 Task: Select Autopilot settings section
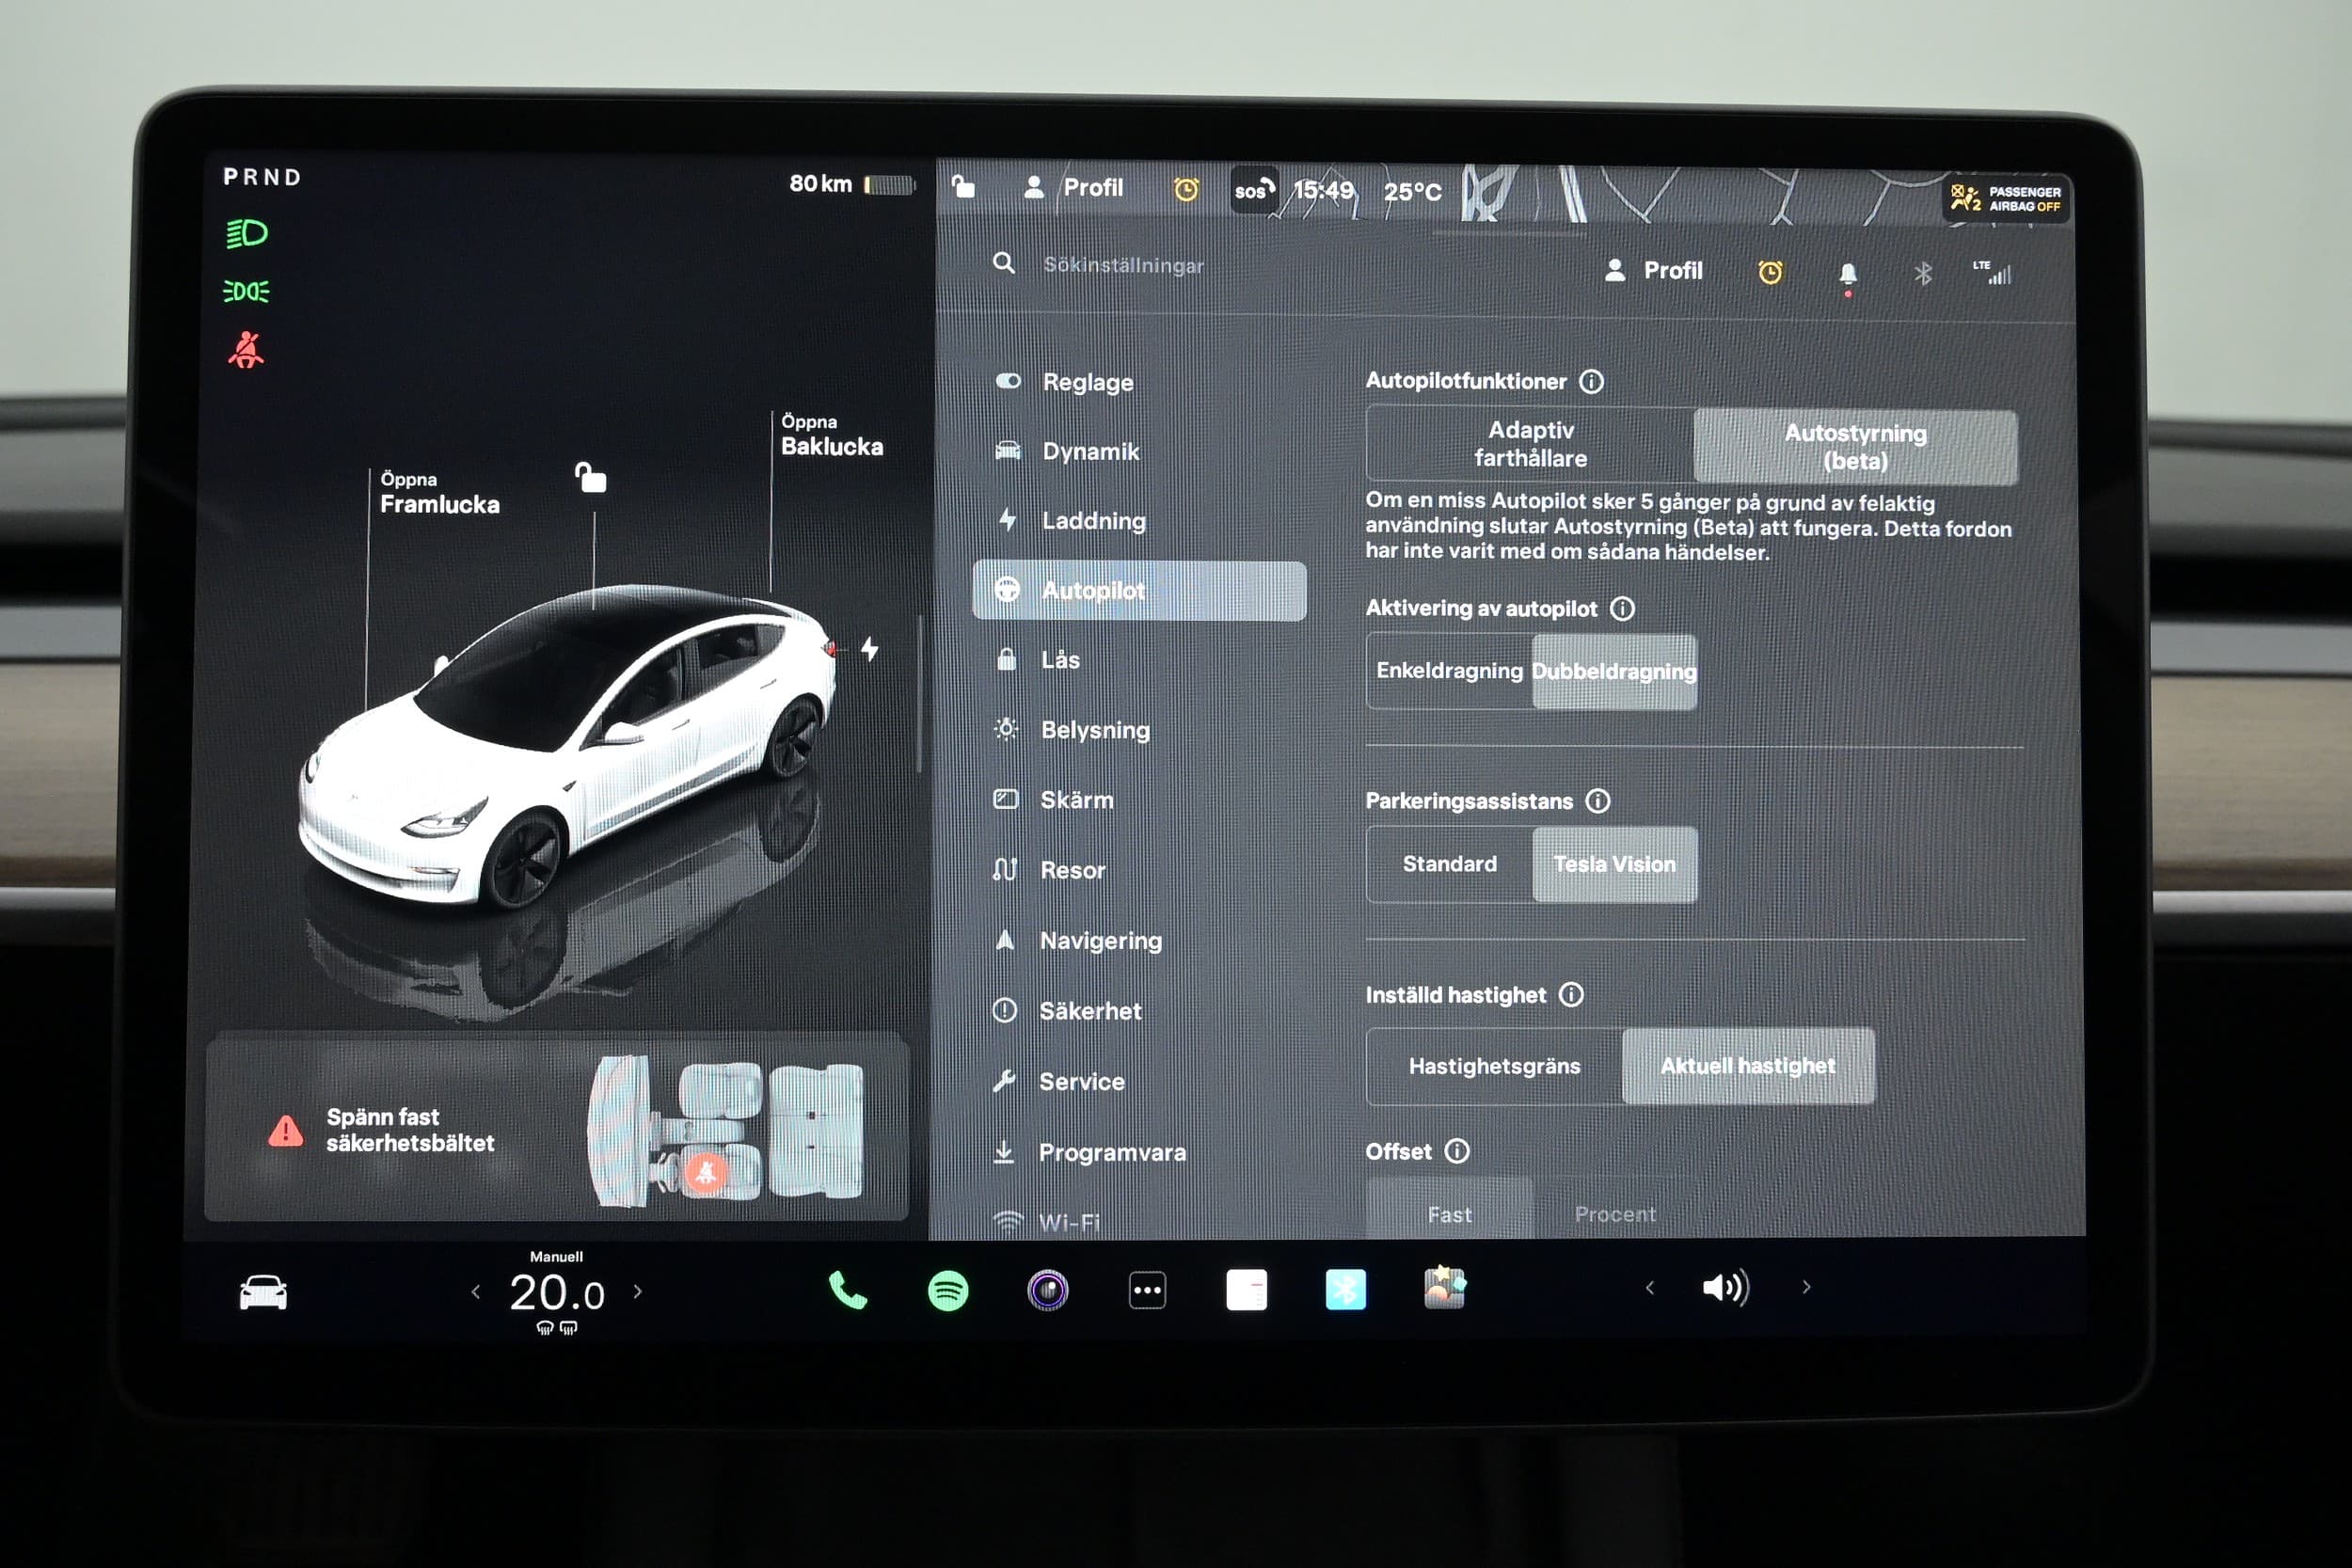tap(1139, 590)
